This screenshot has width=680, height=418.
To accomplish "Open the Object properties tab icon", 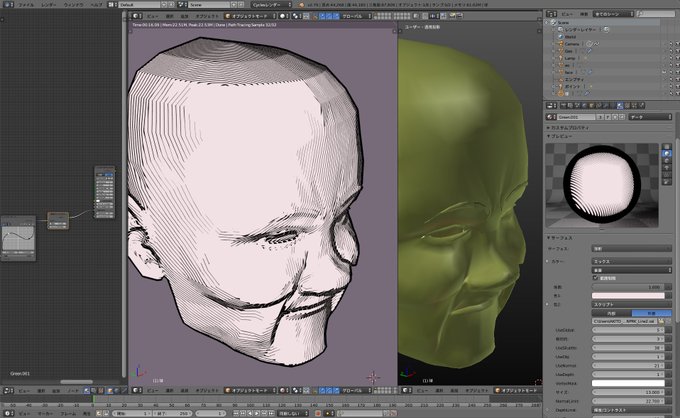I will [x=592, y=105].
